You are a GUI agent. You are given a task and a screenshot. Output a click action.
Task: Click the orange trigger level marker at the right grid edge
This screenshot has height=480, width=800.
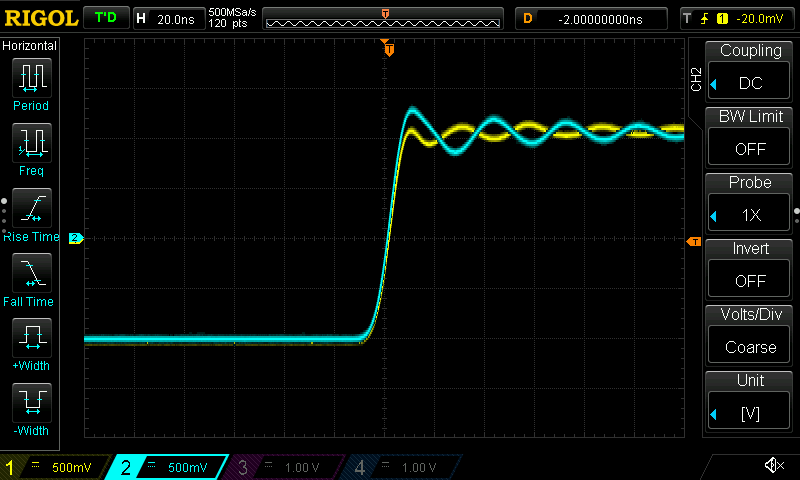click(694, 241)
